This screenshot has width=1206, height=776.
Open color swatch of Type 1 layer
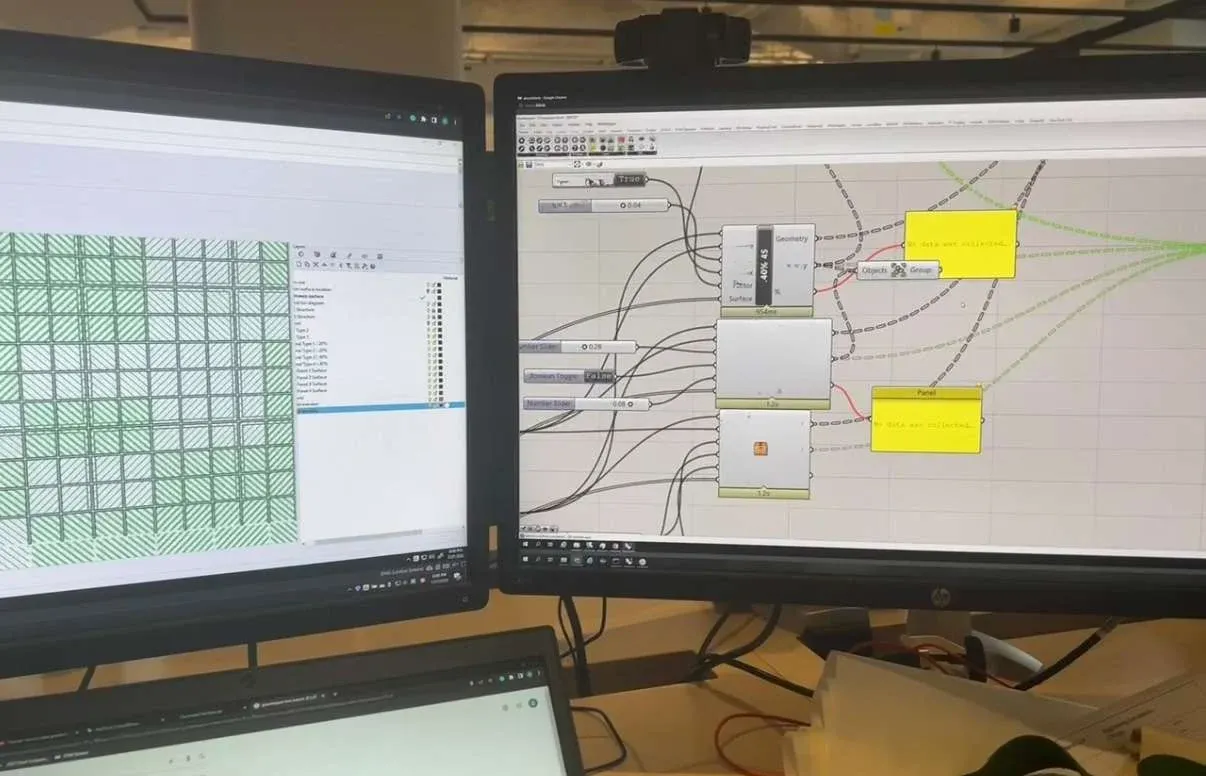440,336
